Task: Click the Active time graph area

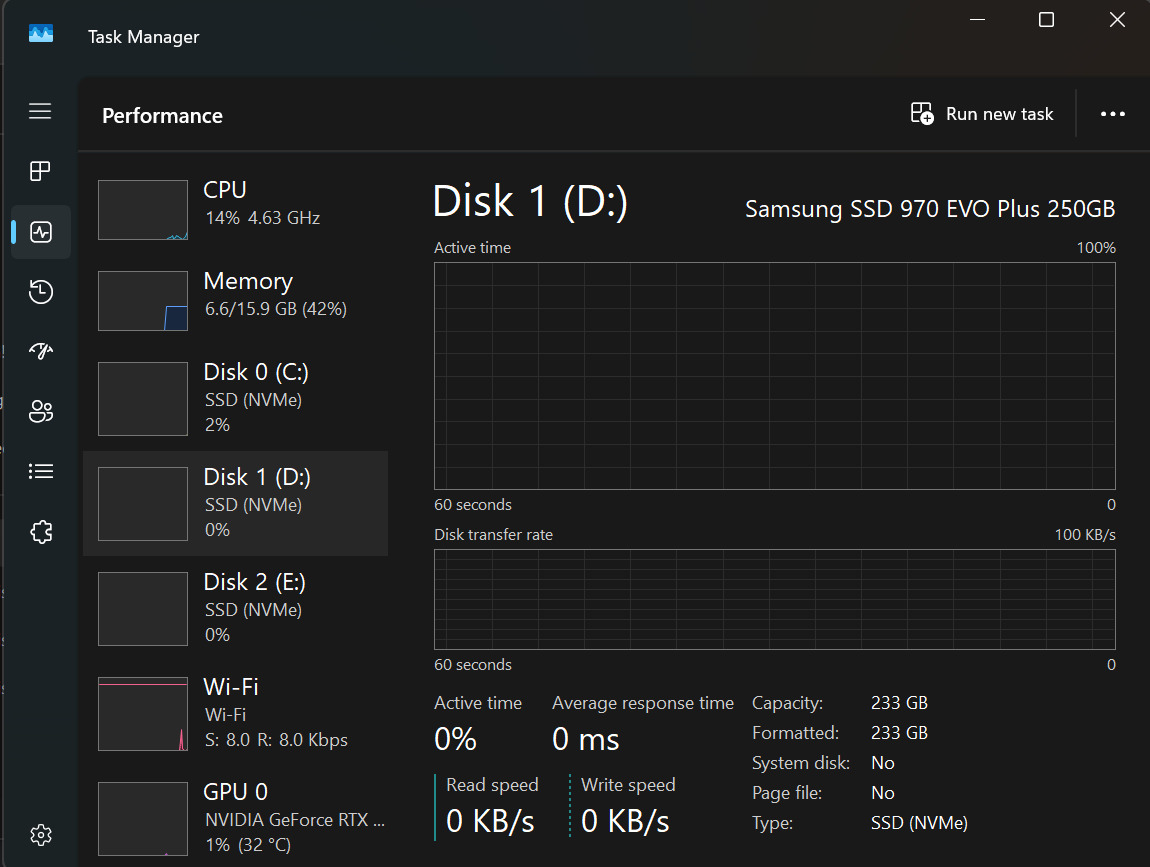Action: tap(774, 376)
